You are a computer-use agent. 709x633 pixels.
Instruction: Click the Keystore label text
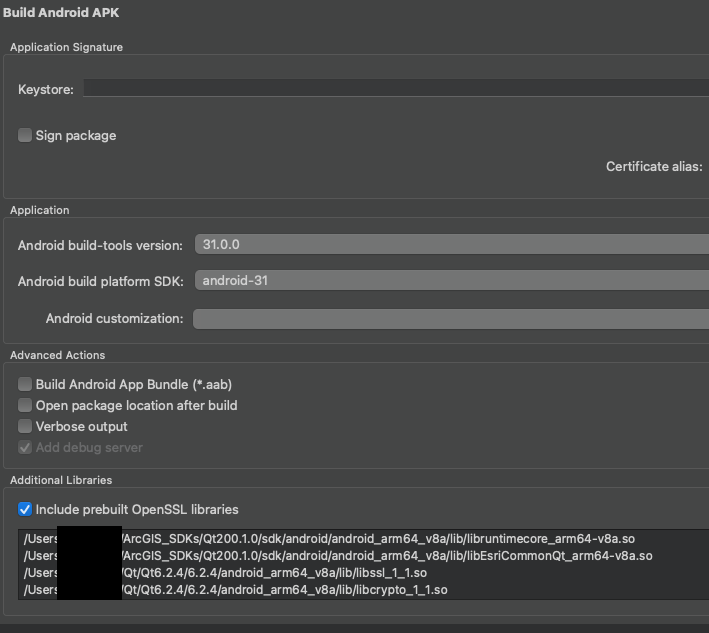tap(46, 90)
